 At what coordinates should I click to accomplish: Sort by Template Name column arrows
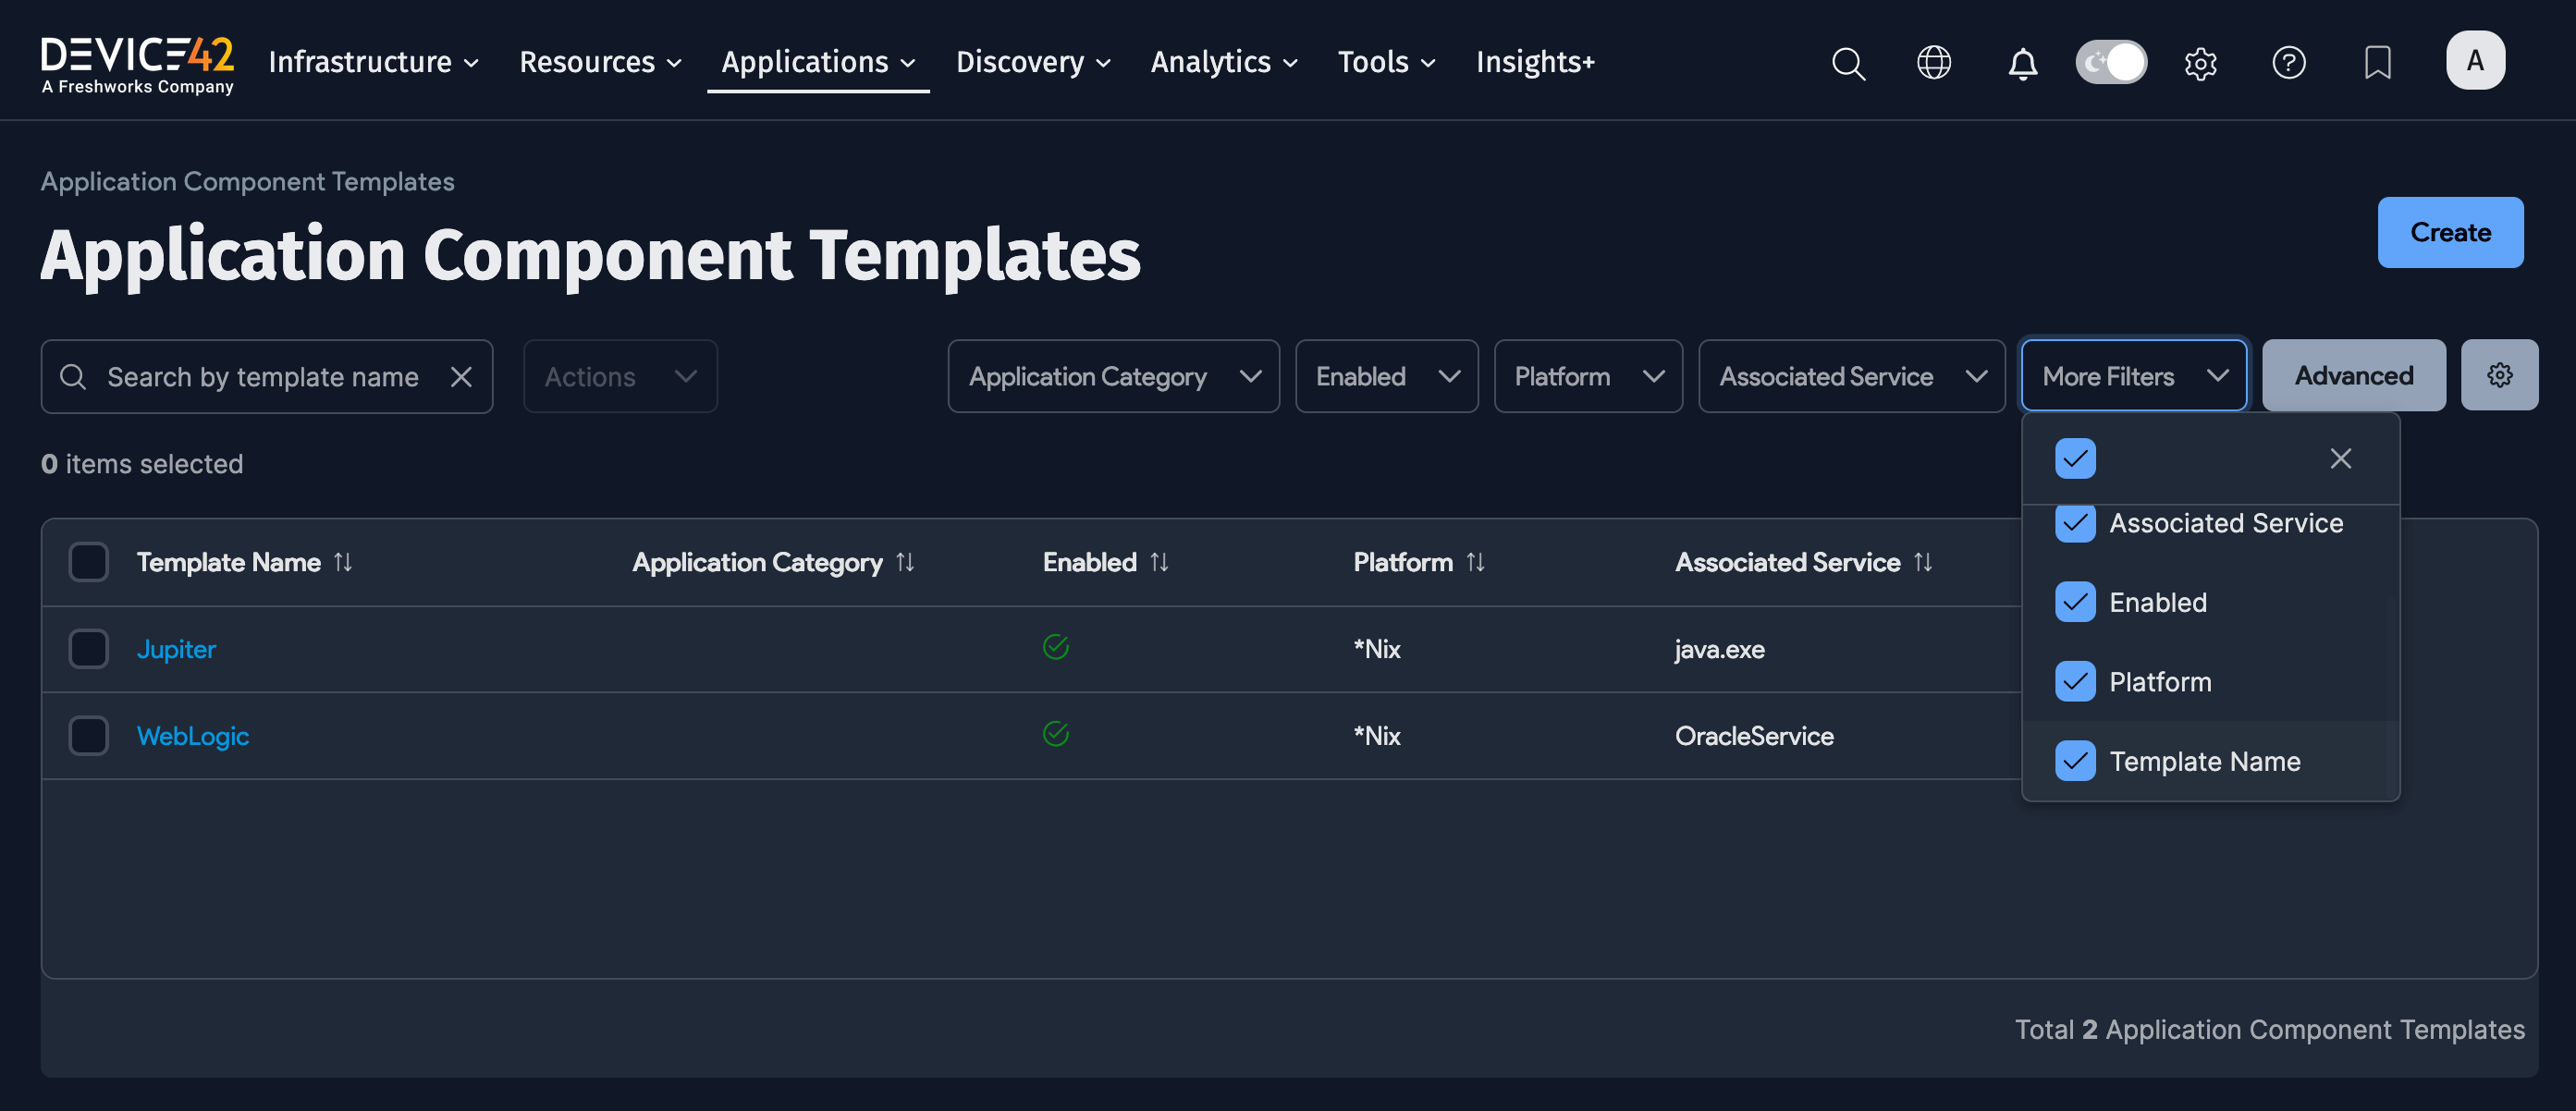point(343,562)
